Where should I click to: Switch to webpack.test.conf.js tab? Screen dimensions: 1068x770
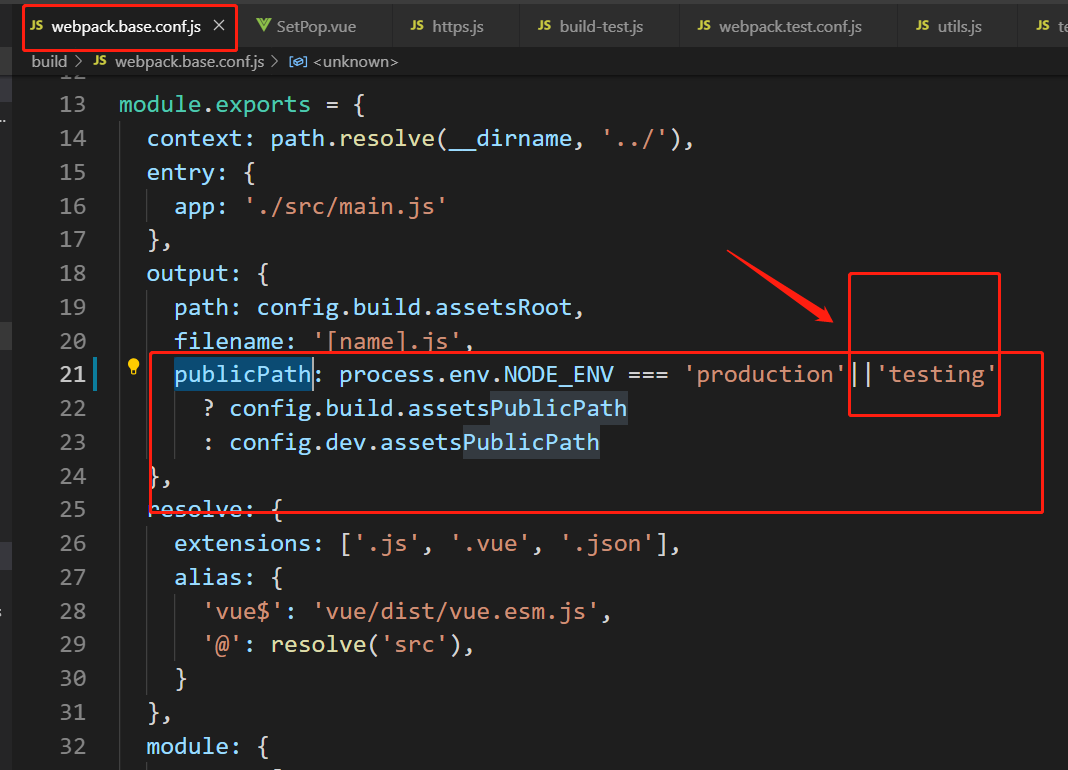790,26
